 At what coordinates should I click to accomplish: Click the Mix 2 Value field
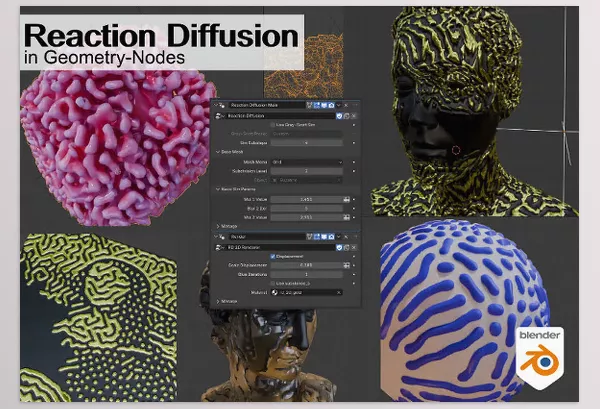click(307, 217)
